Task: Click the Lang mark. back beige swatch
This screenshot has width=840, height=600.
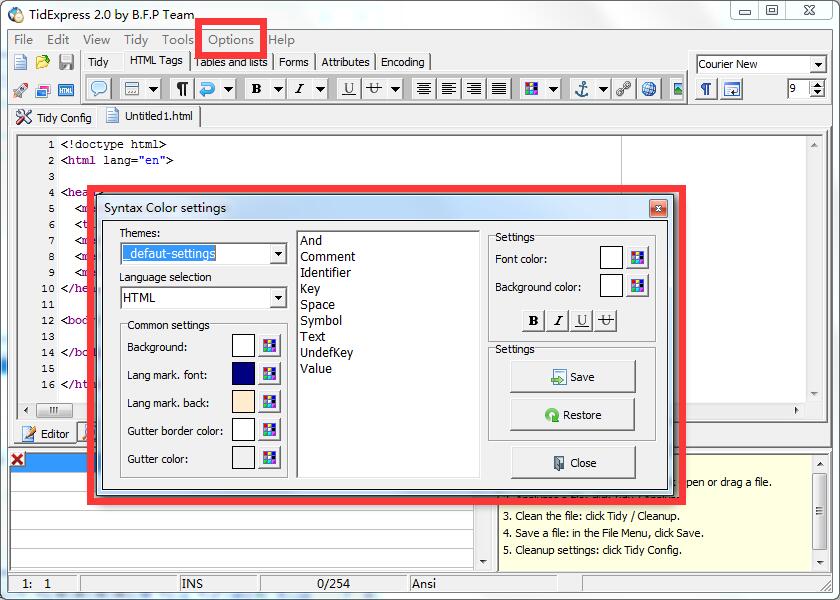Action: [243, 402]
